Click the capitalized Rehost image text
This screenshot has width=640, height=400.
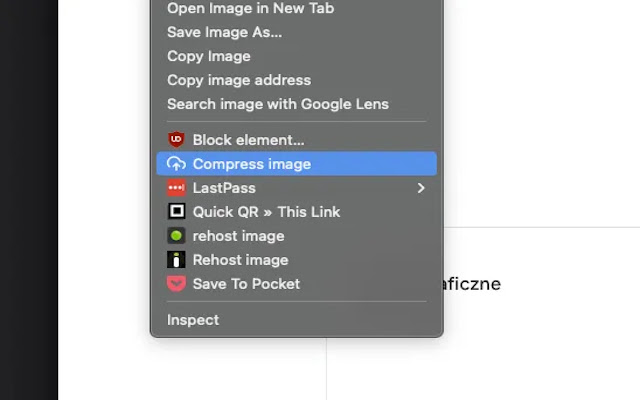point(240,260)
